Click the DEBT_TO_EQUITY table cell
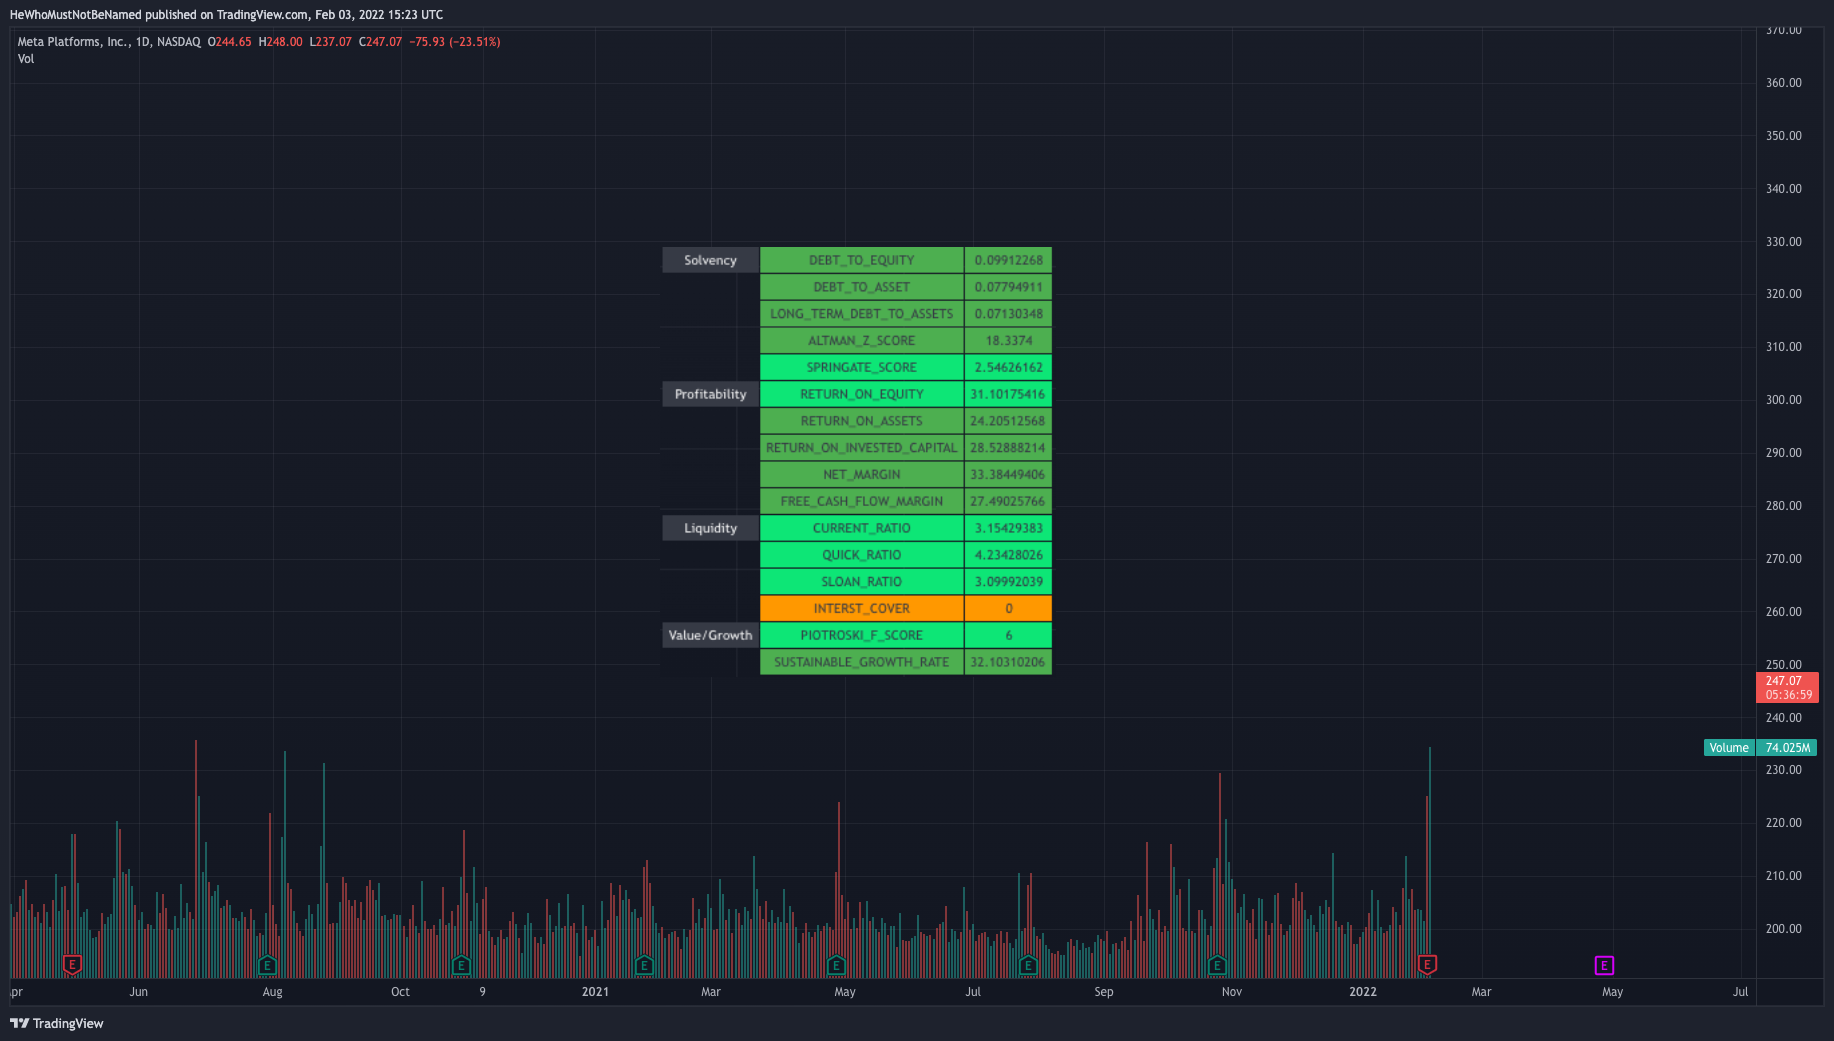The image size is (1834, 1041). point(862,260)
